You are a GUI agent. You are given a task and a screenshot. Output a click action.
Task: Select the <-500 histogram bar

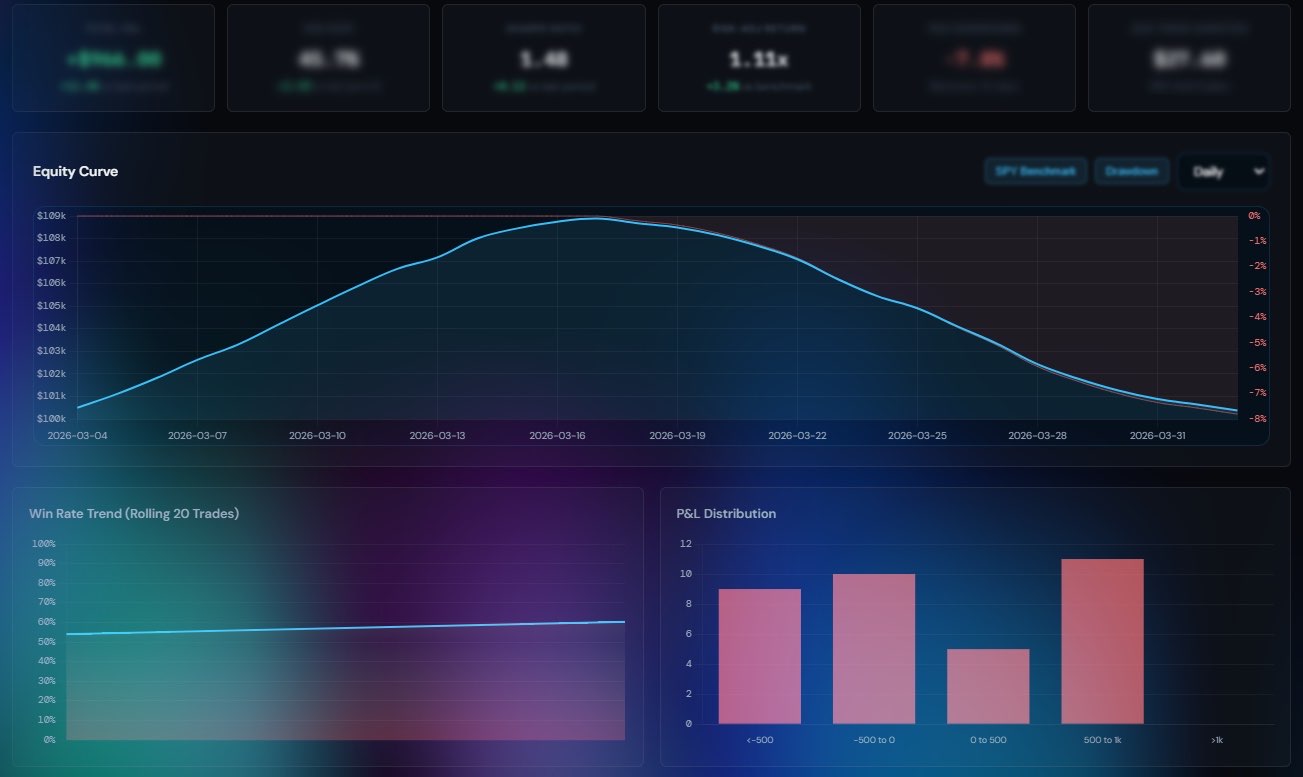(x=760, y=656)
